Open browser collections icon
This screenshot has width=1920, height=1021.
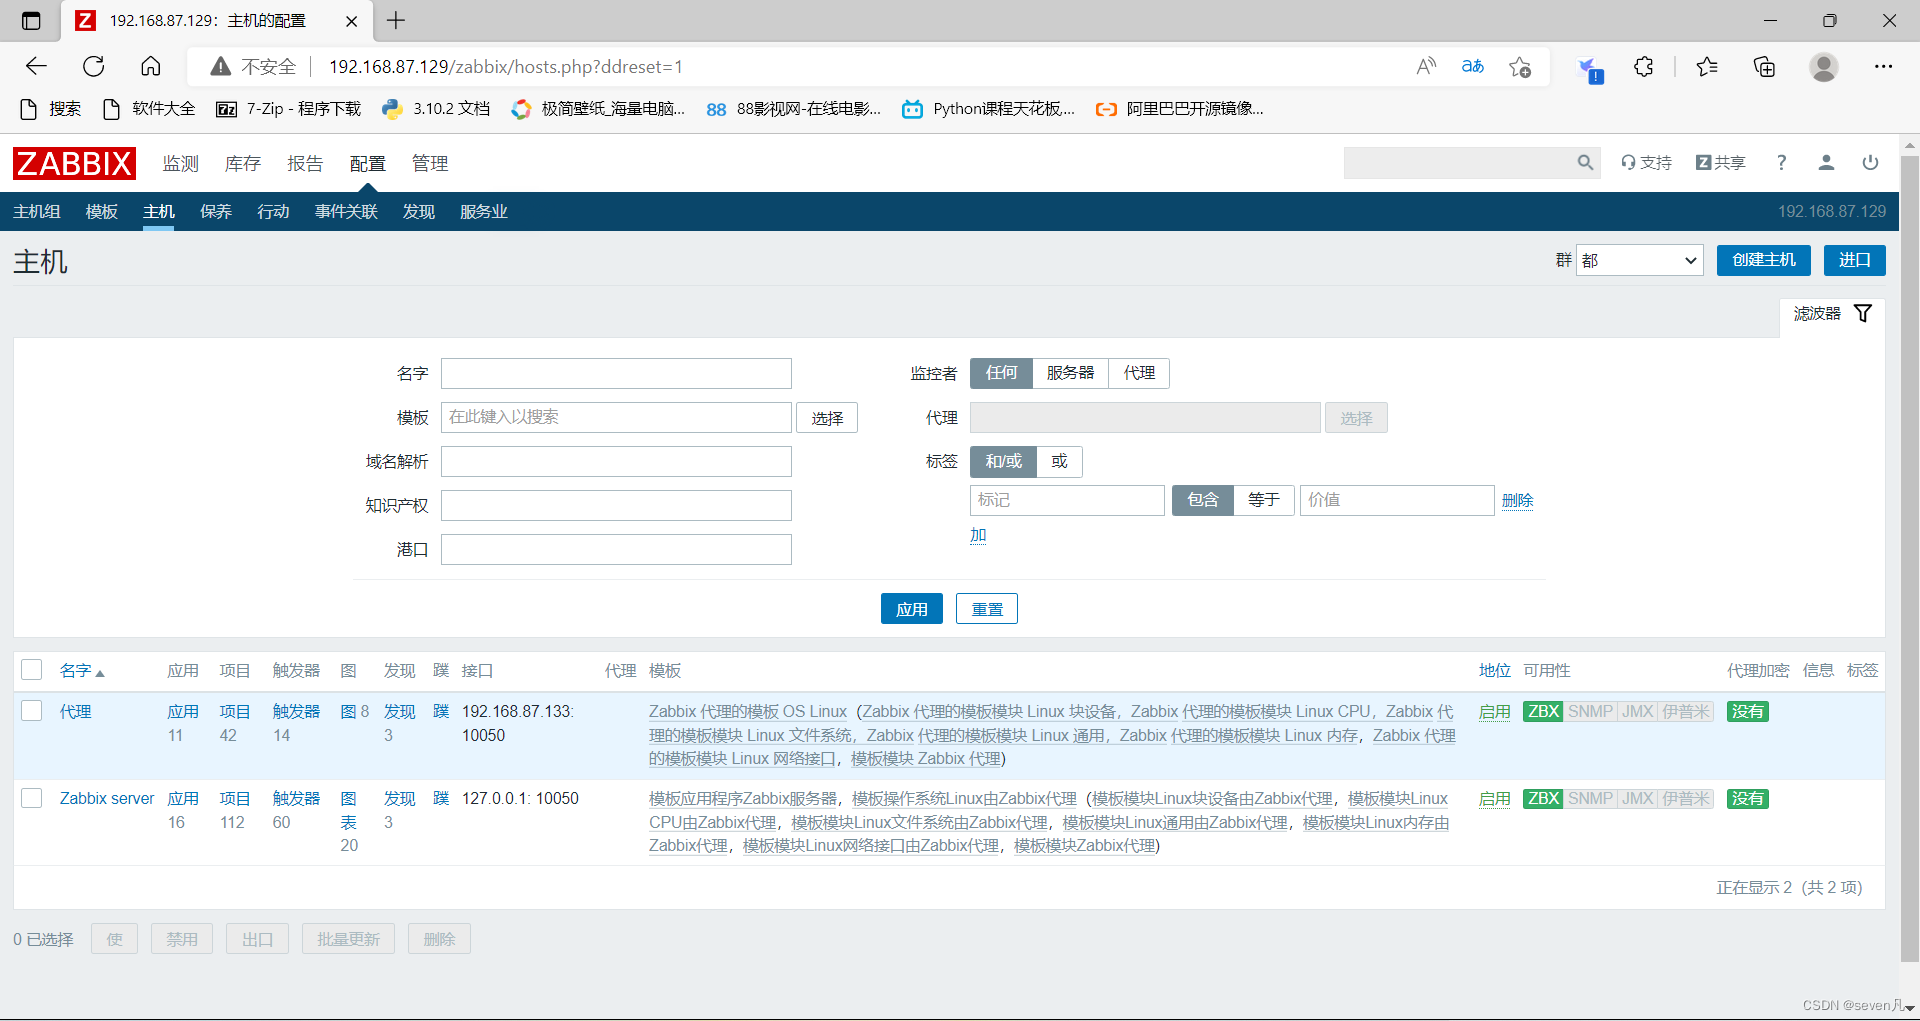(x=1765, y=67)
